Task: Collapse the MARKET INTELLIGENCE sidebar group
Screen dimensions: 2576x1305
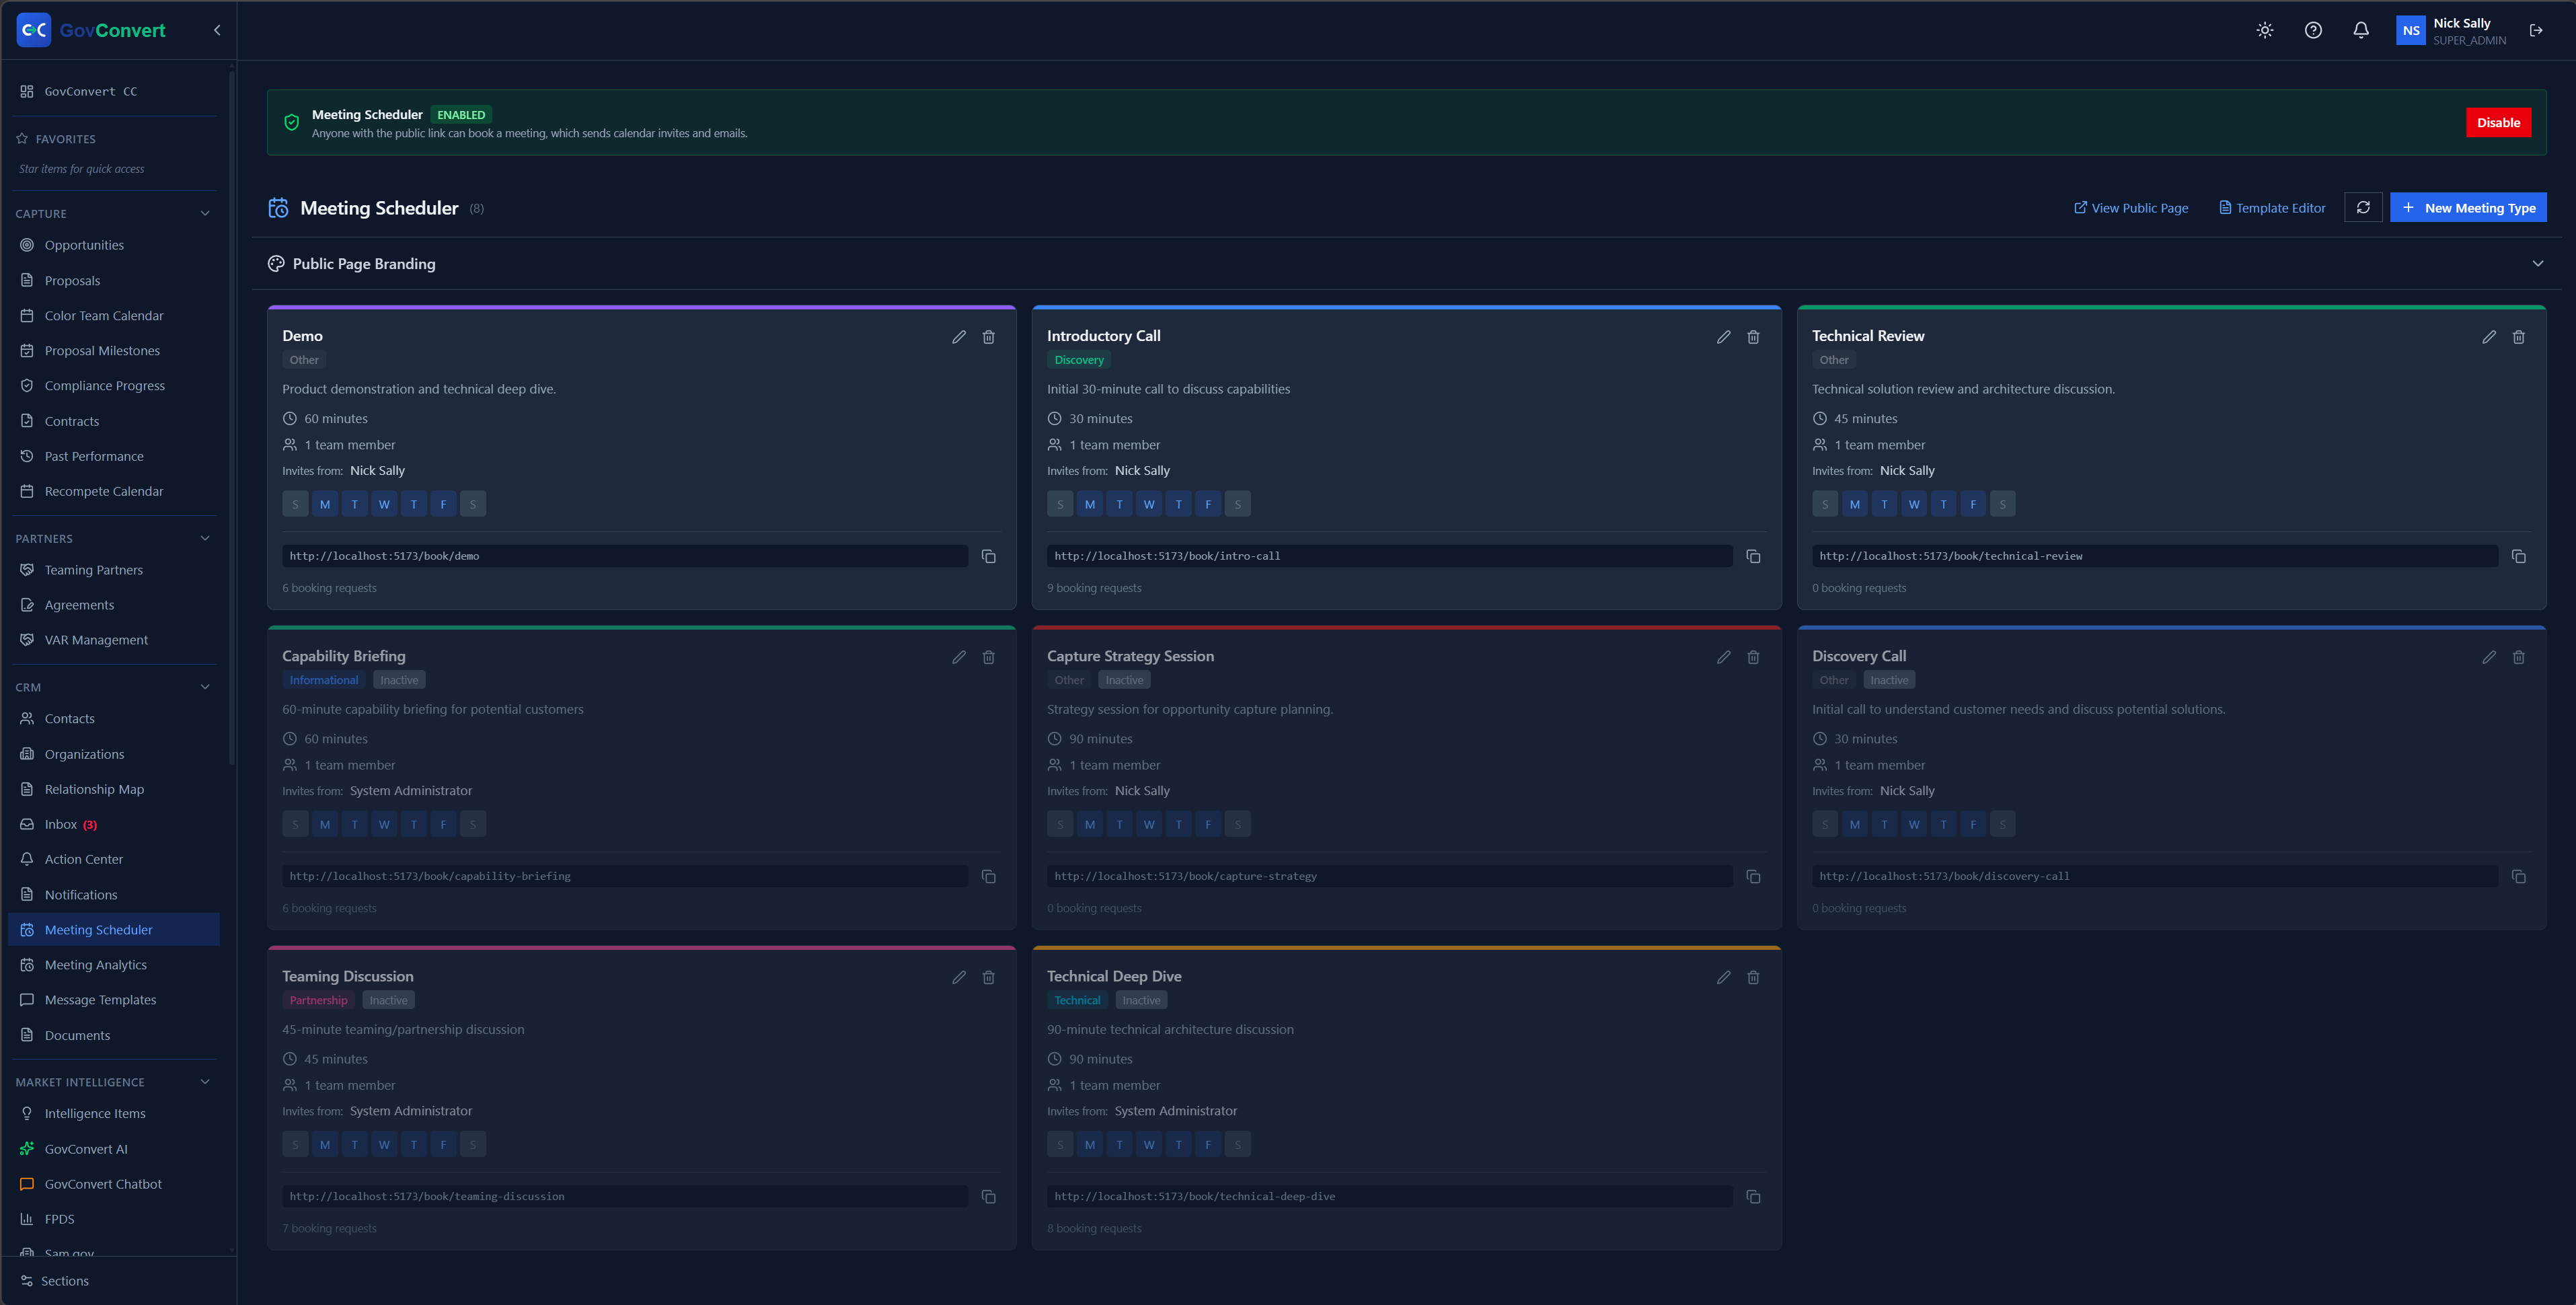Action: tap(205, 1082)
